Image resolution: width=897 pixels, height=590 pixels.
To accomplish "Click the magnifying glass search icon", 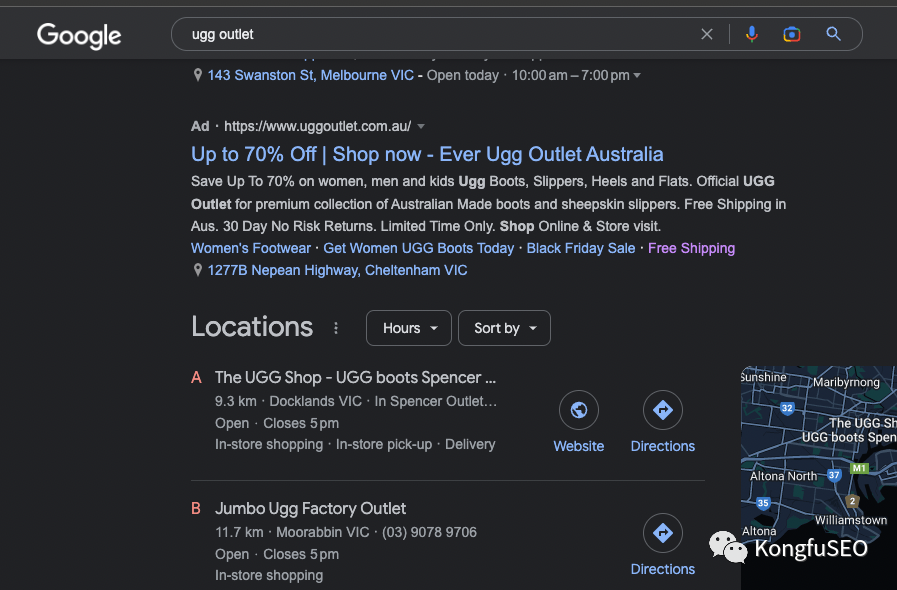I will (x=834, y=34).
